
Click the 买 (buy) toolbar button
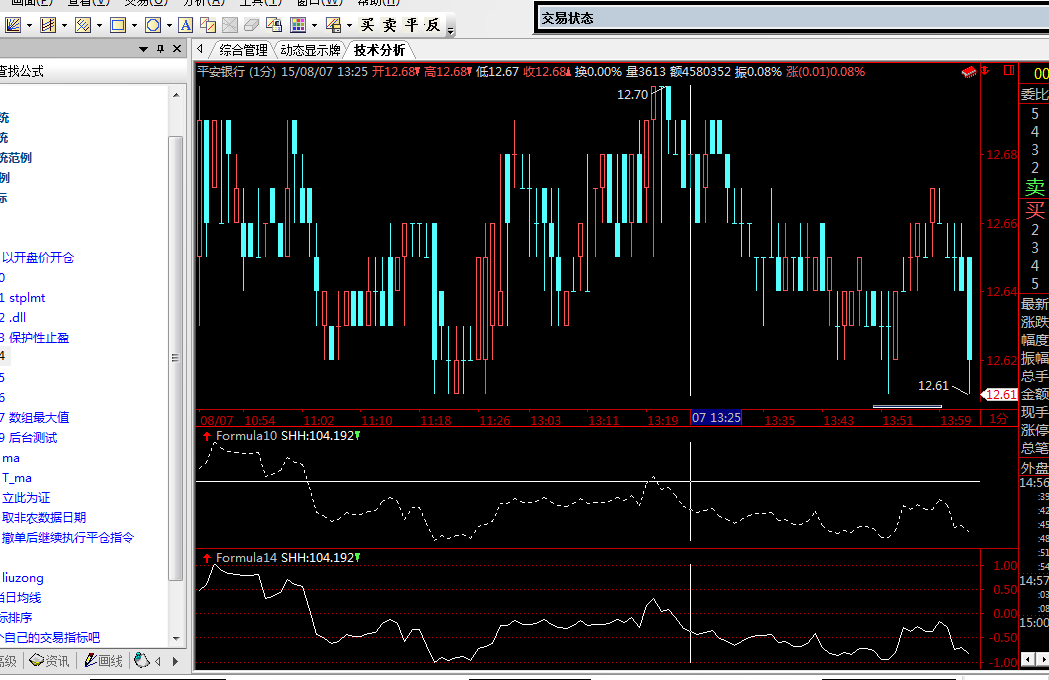(x=368, y=25)
